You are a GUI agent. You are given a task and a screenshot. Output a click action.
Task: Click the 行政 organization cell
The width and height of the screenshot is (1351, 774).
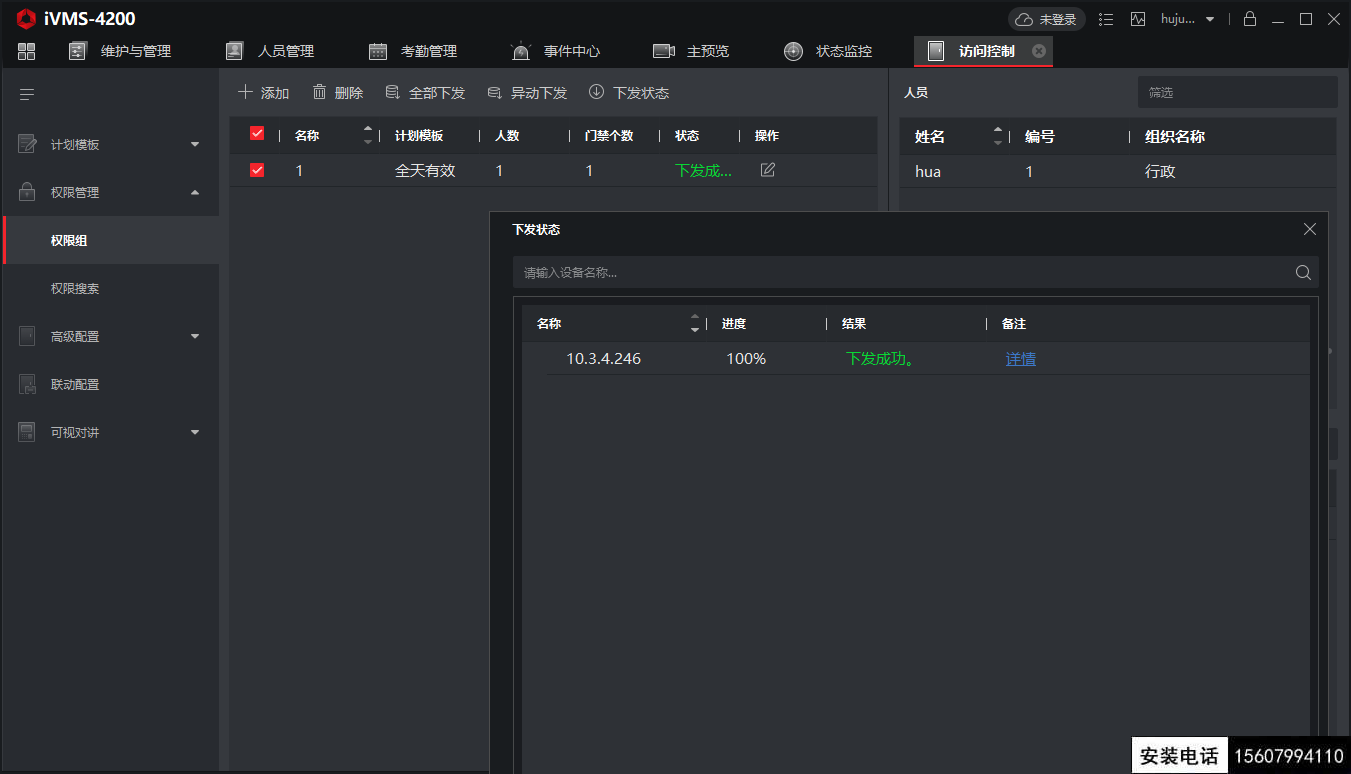1160,171
